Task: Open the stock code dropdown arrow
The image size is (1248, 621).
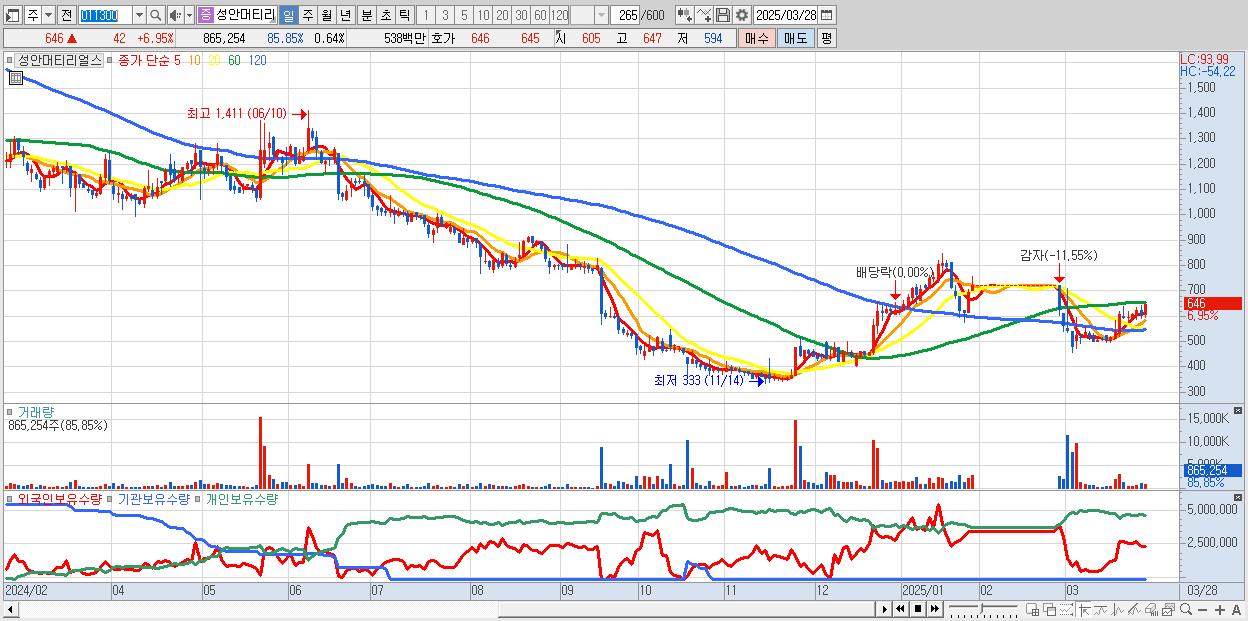Action: (139, 15)
